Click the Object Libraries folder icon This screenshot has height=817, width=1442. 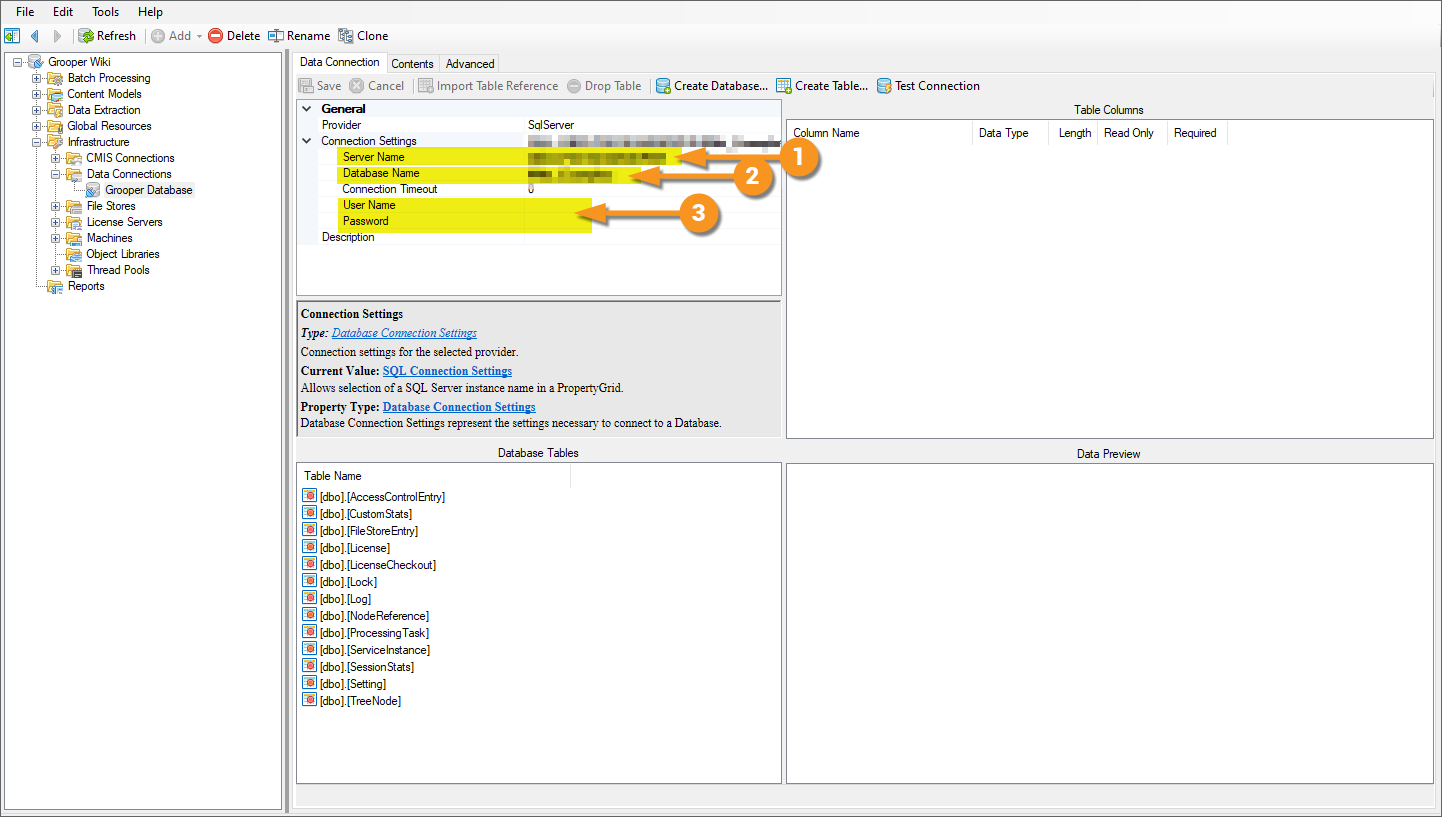coord(75,254)
